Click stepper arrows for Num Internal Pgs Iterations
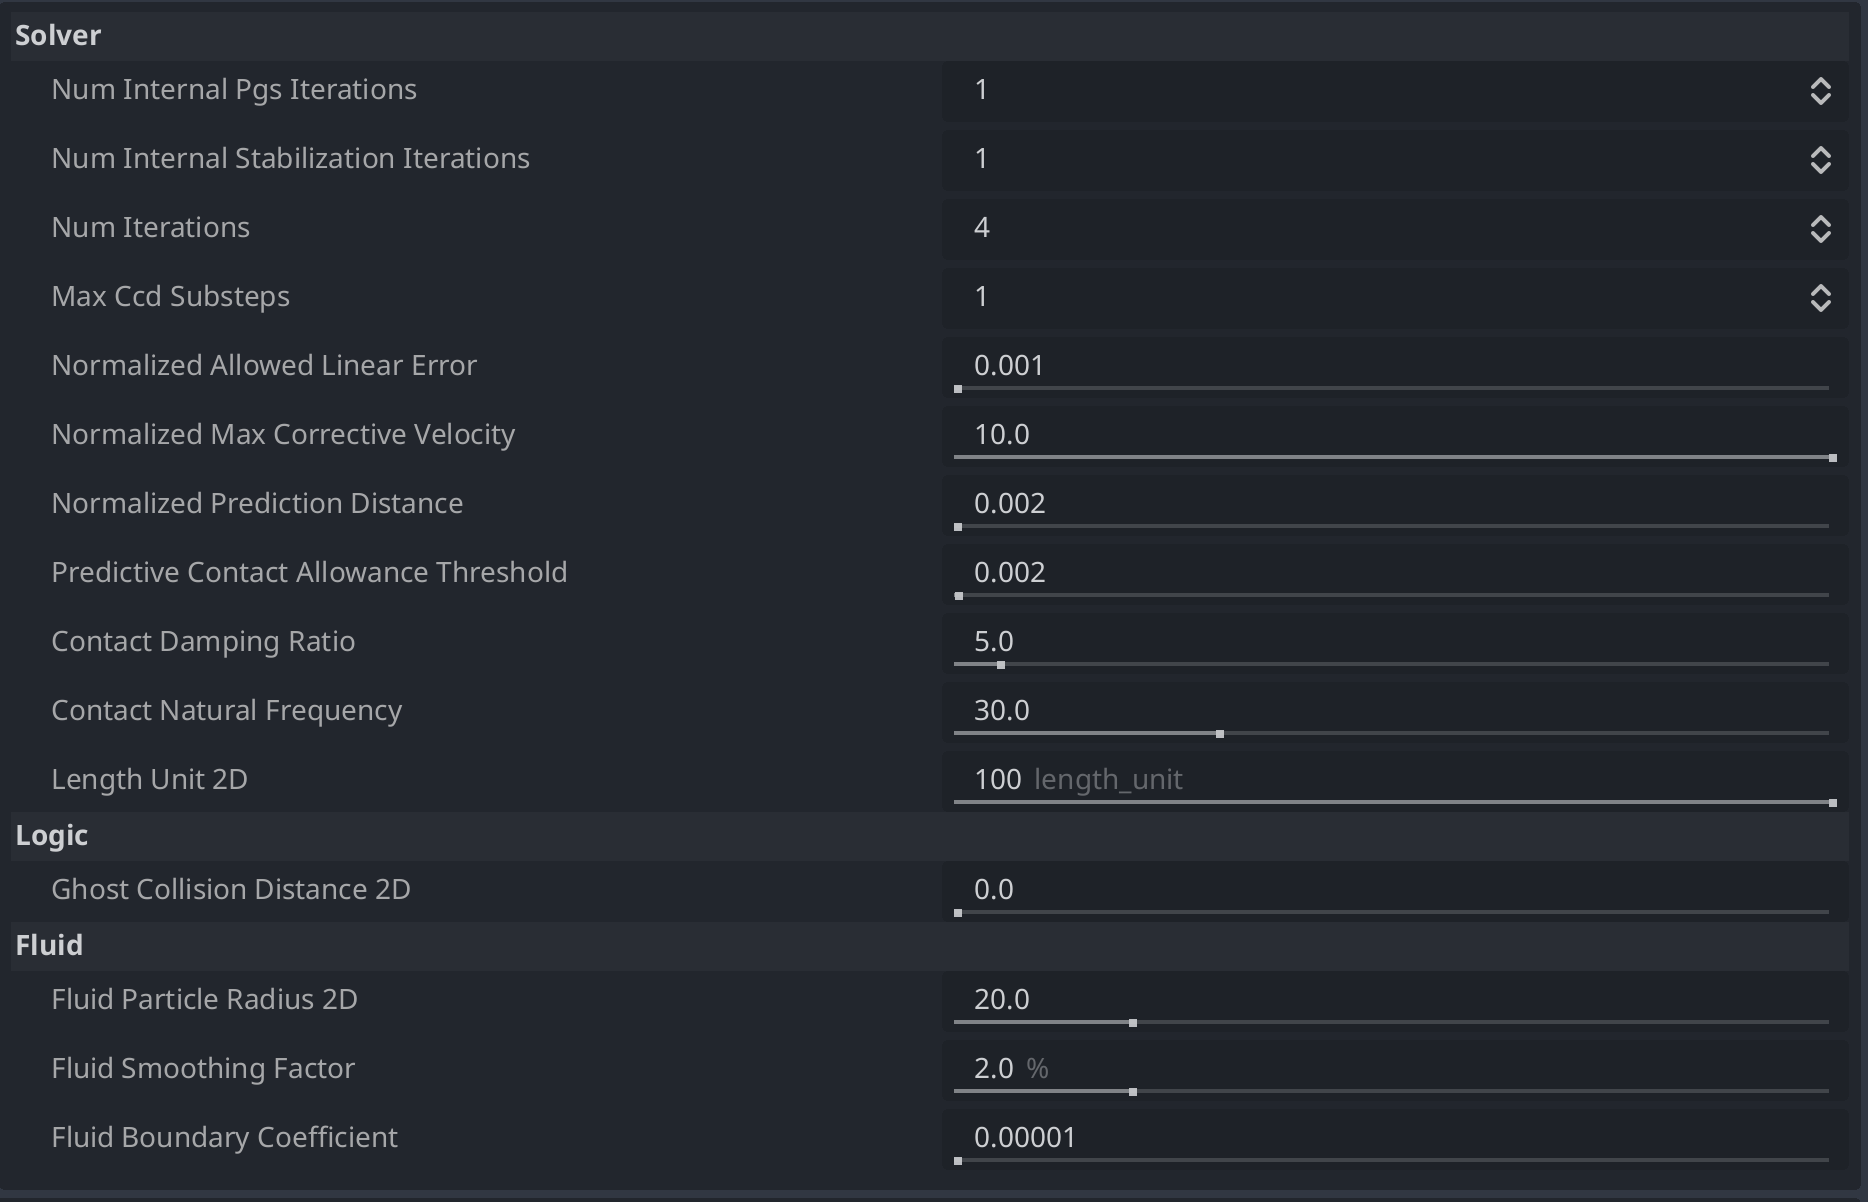This screenshot has height=1202, width=1868. pos(1820,91)
